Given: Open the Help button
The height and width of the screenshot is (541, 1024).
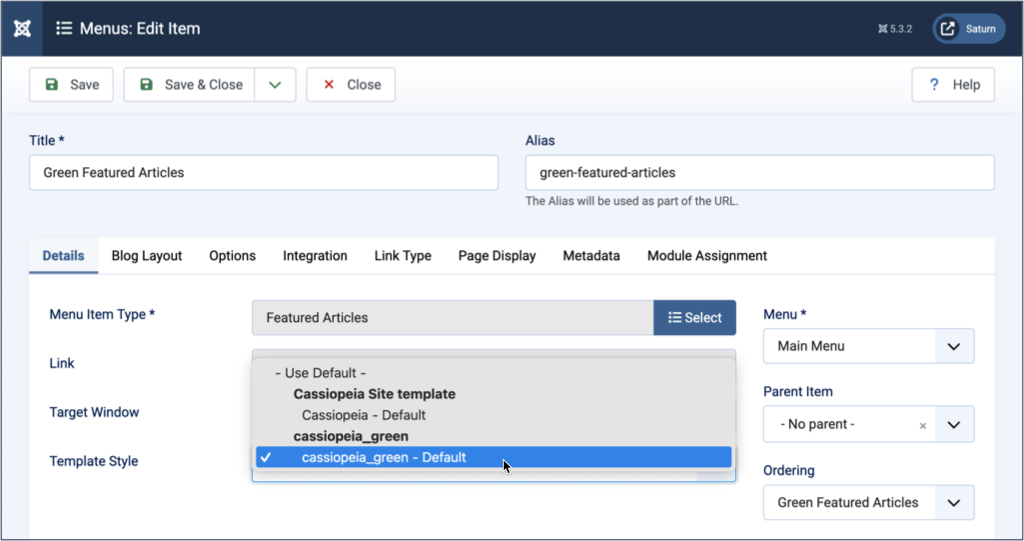Looking at the screenshot, I should [x=953, y=85].
